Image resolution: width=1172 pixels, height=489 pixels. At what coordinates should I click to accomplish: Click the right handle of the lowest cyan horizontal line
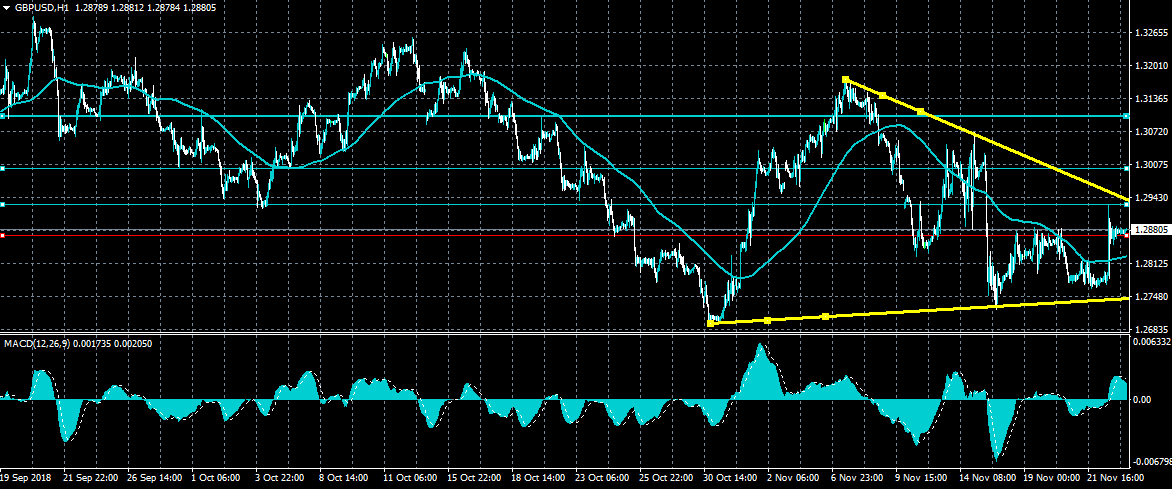[1126, 204]
